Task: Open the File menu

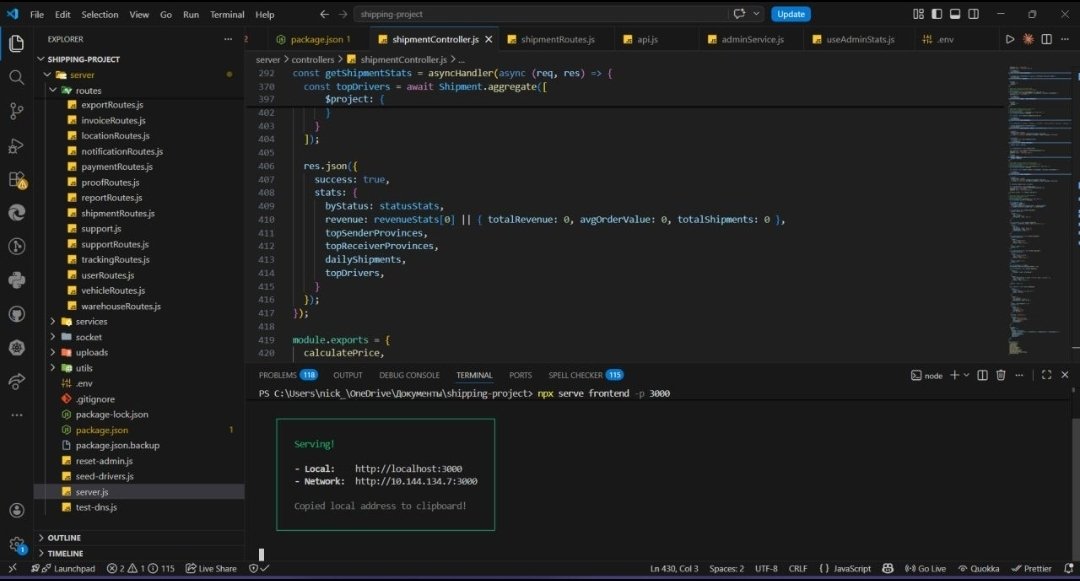Action: tap(37, 14)
